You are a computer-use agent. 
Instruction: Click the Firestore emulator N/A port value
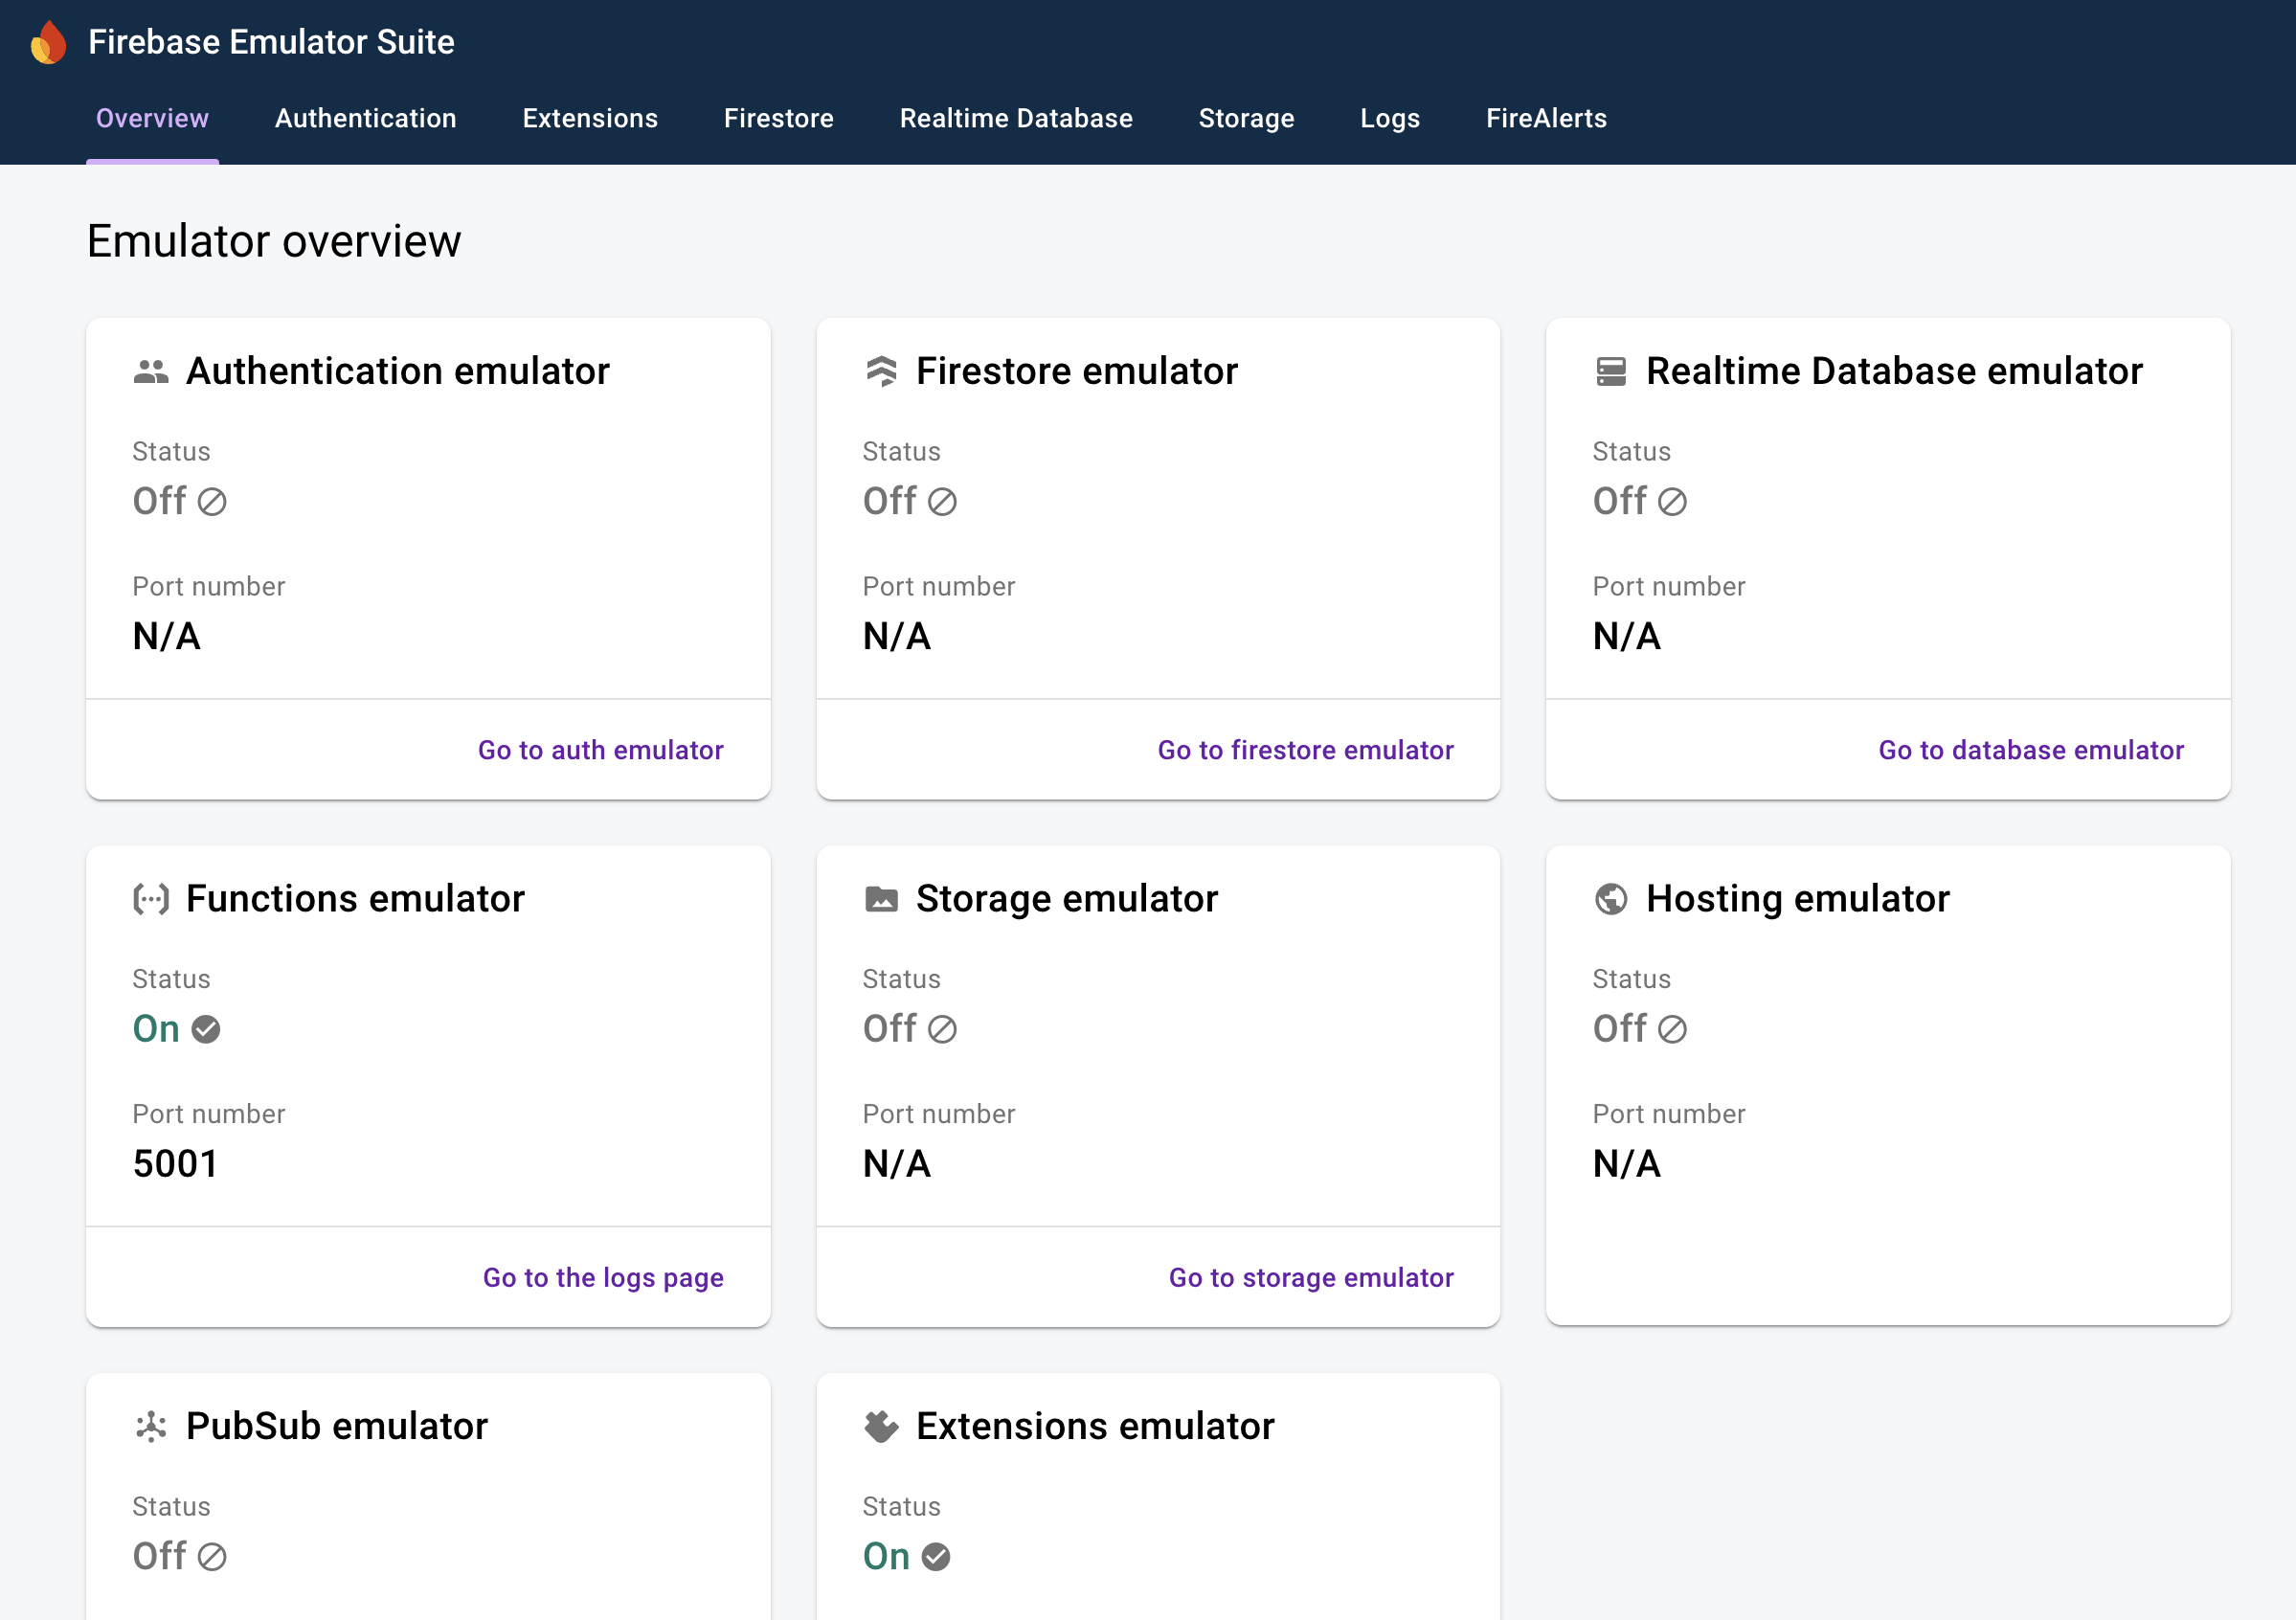[897, 636]
